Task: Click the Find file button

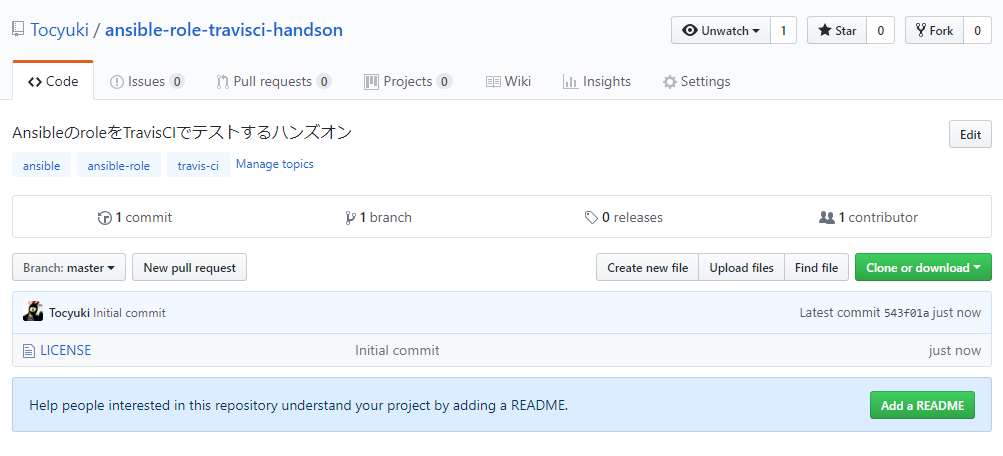Action: (x=816, y=267)
